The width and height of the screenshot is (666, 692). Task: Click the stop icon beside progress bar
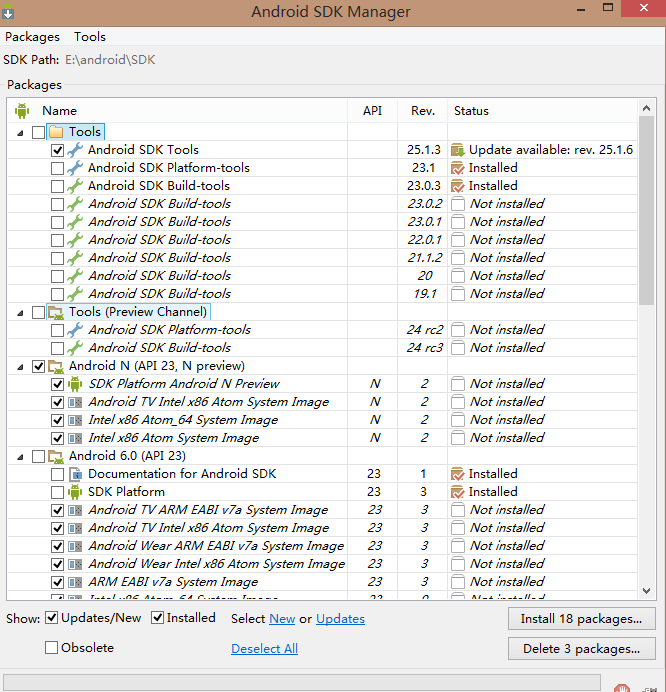(622, 688)
